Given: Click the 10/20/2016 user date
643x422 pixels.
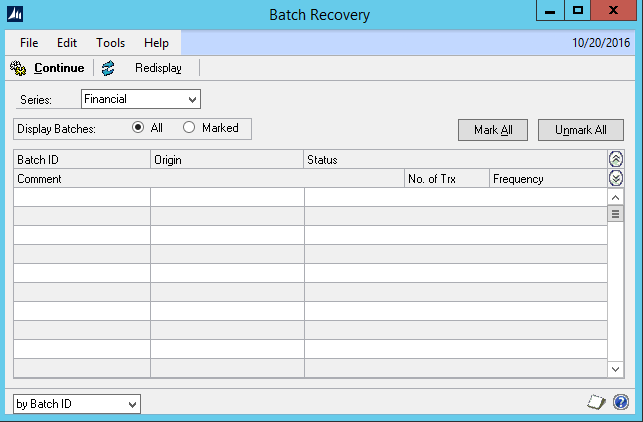Looking at the screenshot, I should pyautogui.click(x=601, y=43).
